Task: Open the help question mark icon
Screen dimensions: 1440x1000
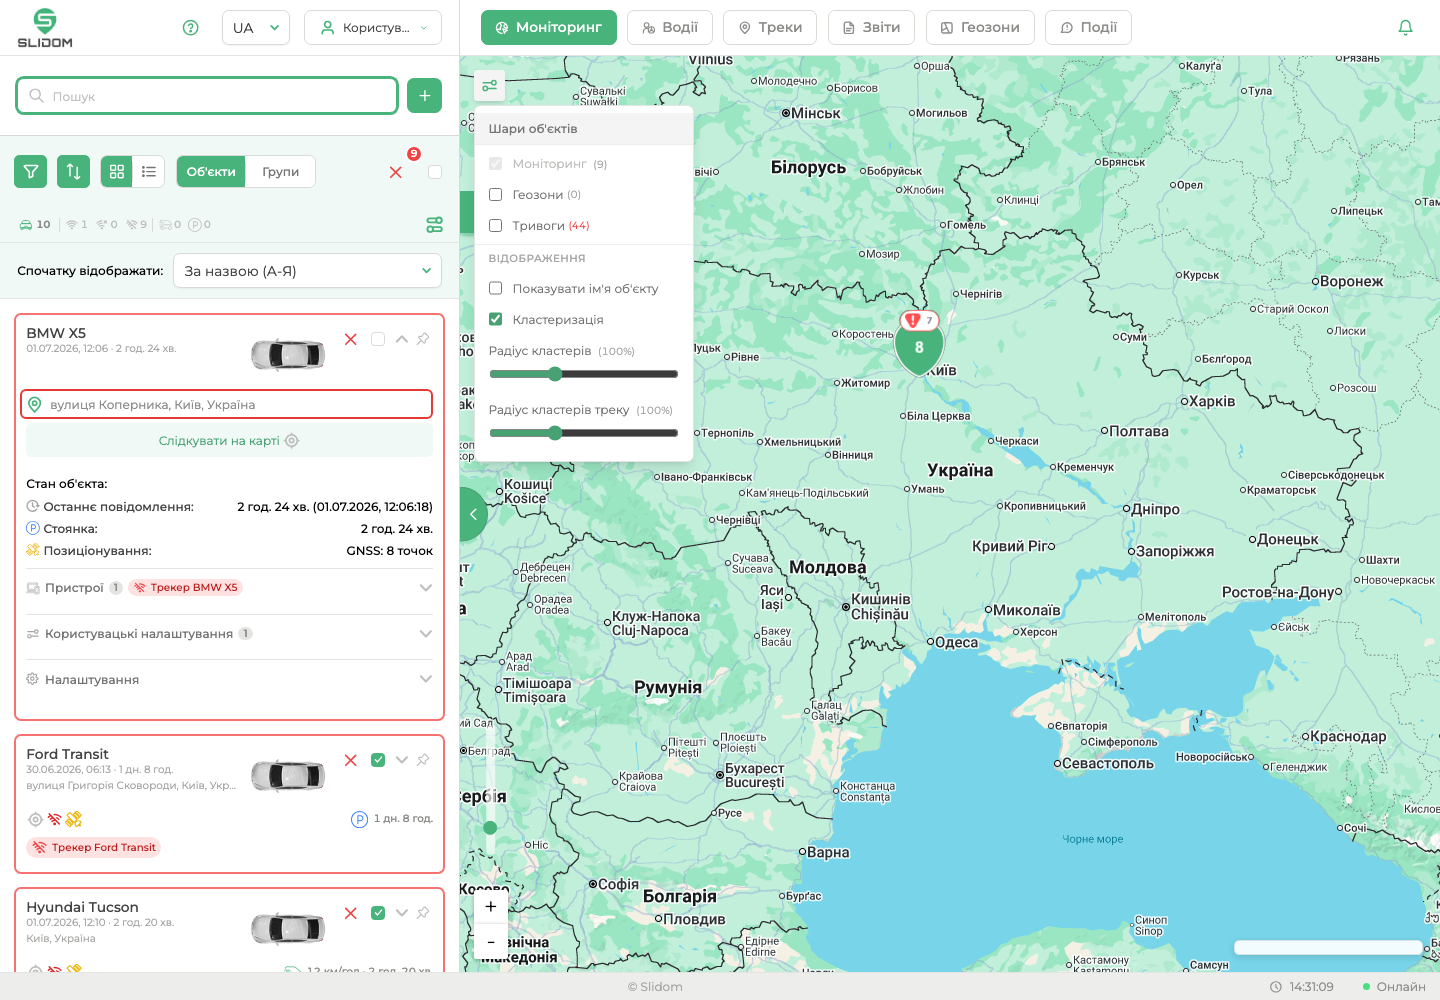Action: pos(190,28)
